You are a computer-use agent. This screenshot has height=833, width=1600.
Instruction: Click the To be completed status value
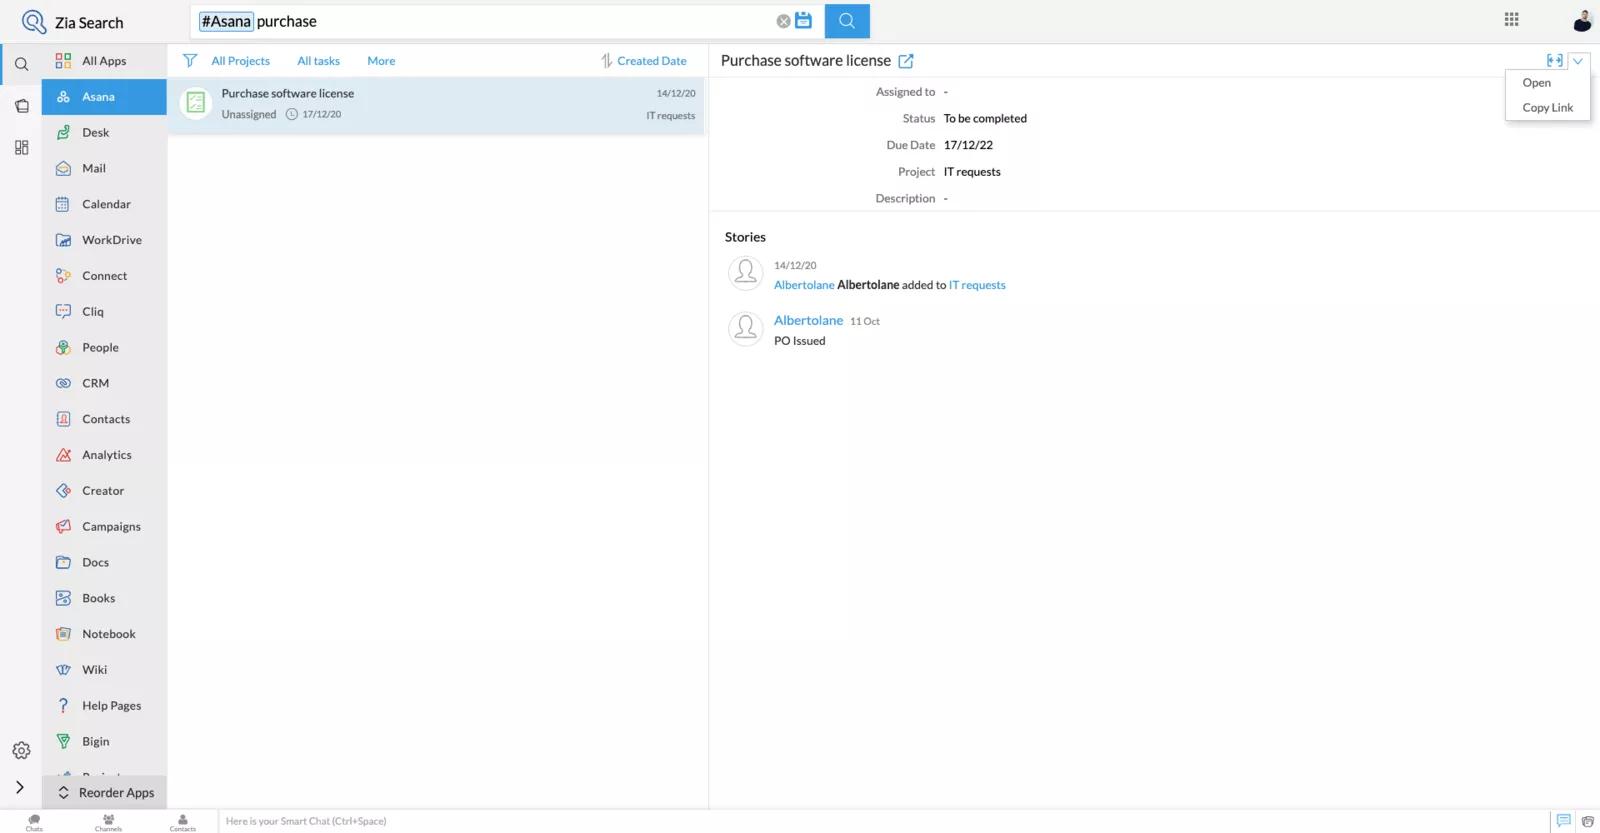pyautogui.click(x=985, y=118)
